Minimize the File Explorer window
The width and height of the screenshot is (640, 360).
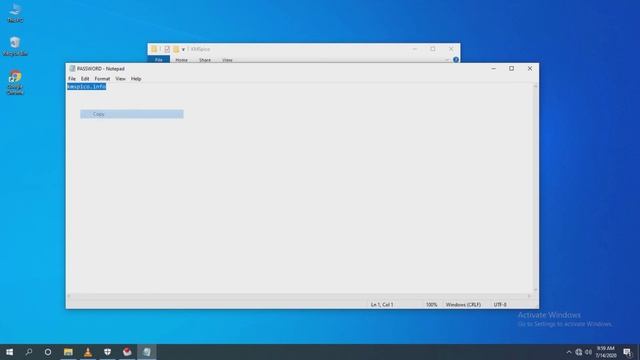click(x=415, y=49)
